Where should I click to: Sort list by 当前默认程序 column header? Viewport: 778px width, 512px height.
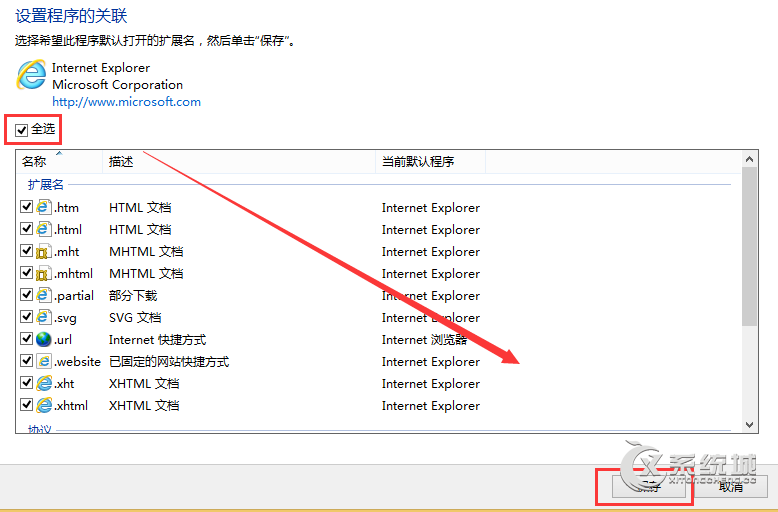click(431, 161)
